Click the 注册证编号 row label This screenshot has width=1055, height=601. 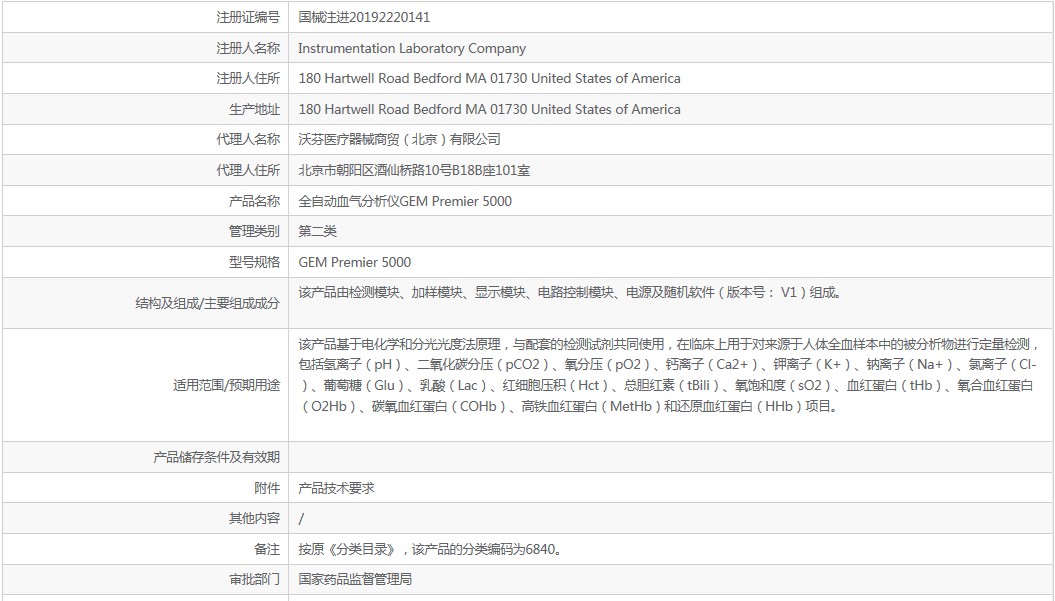(248, 17)
